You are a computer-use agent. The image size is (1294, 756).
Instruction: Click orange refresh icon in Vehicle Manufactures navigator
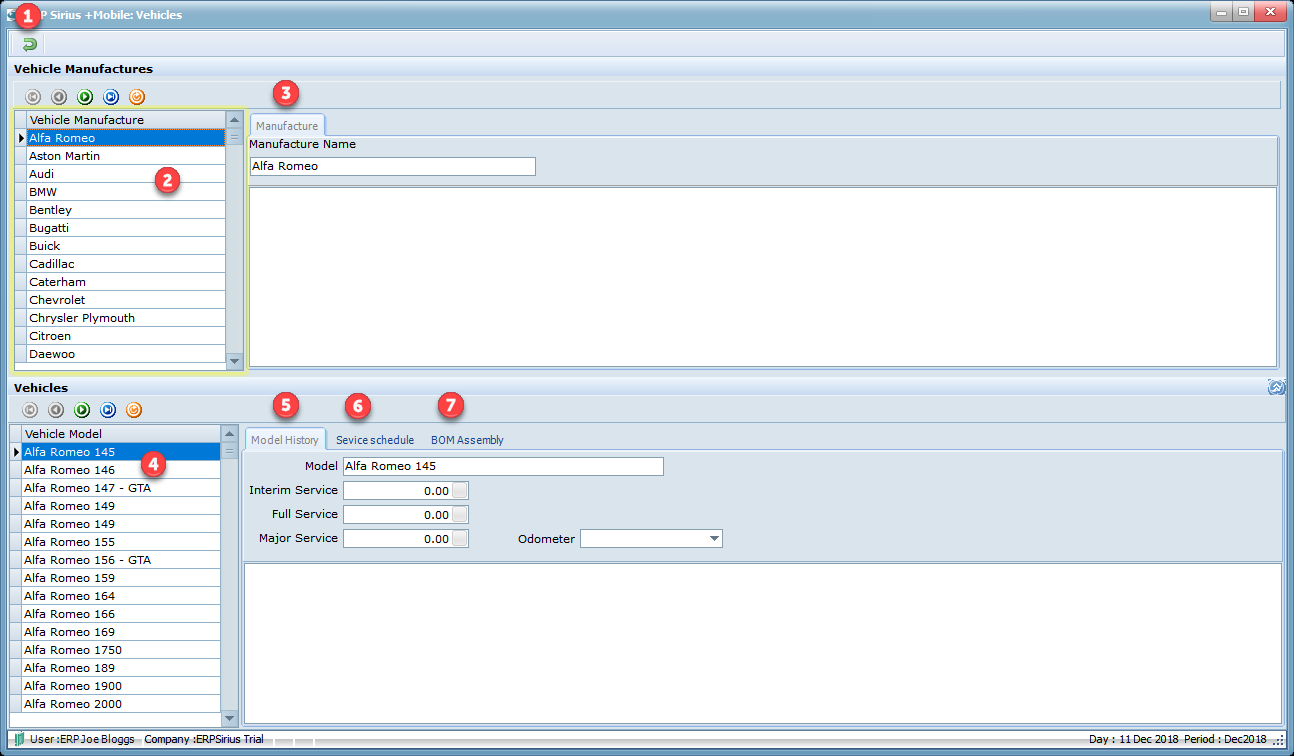tap(137, 97)
